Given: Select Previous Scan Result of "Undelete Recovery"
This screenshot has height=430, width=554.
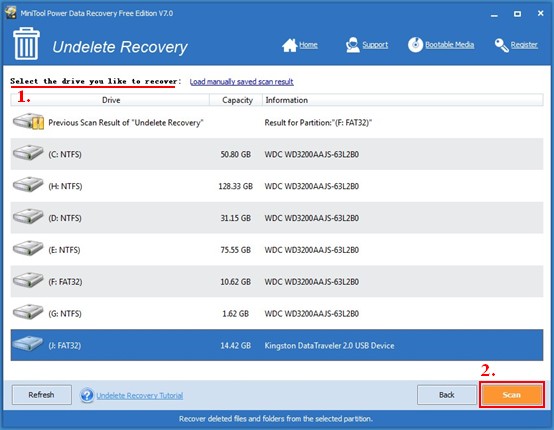Looking at the screenshot, I should 126,123.
